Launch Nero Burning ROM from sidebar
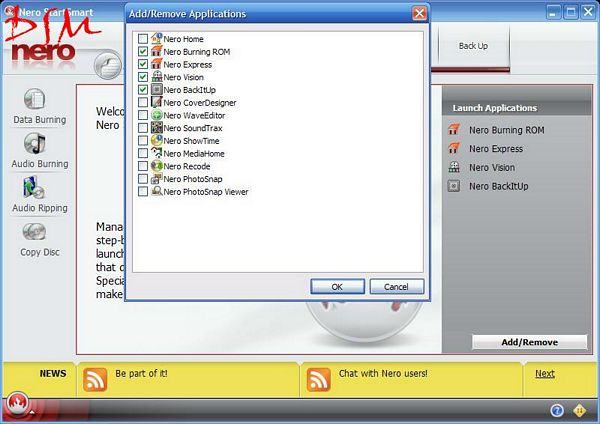The width and height of the screenshot is (600, 424). tap(504, 130)
